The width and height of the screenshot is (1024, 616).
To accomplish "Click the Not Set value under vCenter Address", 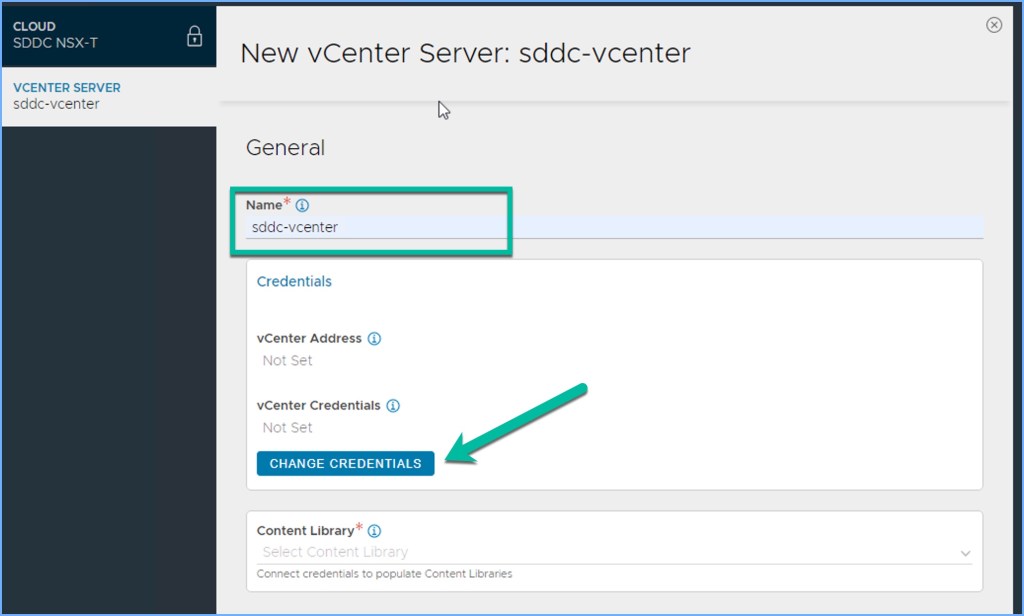I will pos(287,360).
